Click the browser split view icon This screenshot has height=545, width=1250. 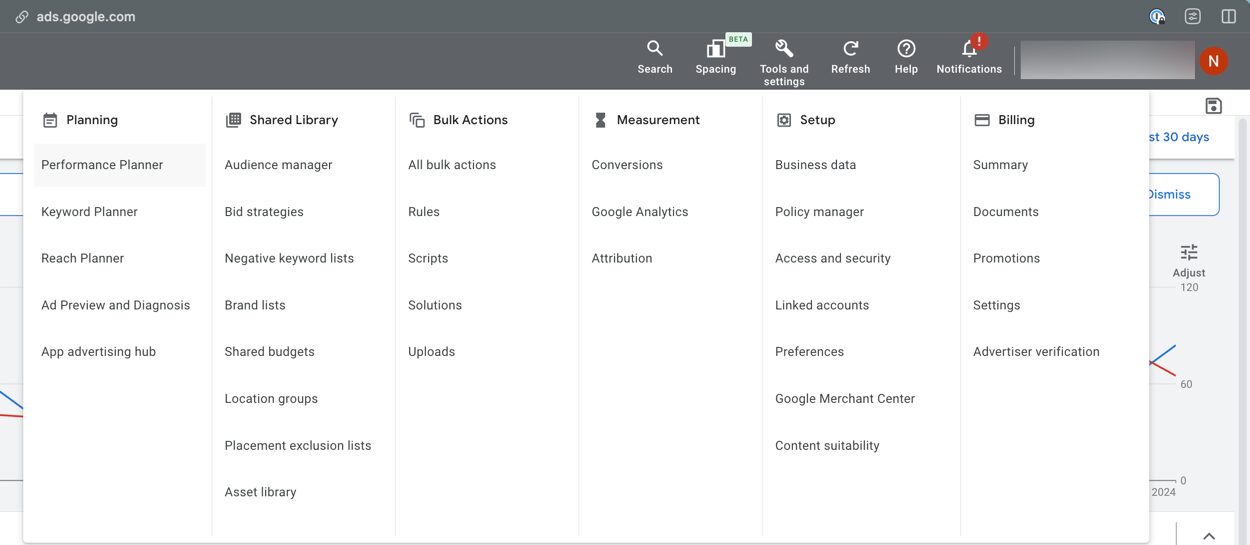[x=1229, y=17]
